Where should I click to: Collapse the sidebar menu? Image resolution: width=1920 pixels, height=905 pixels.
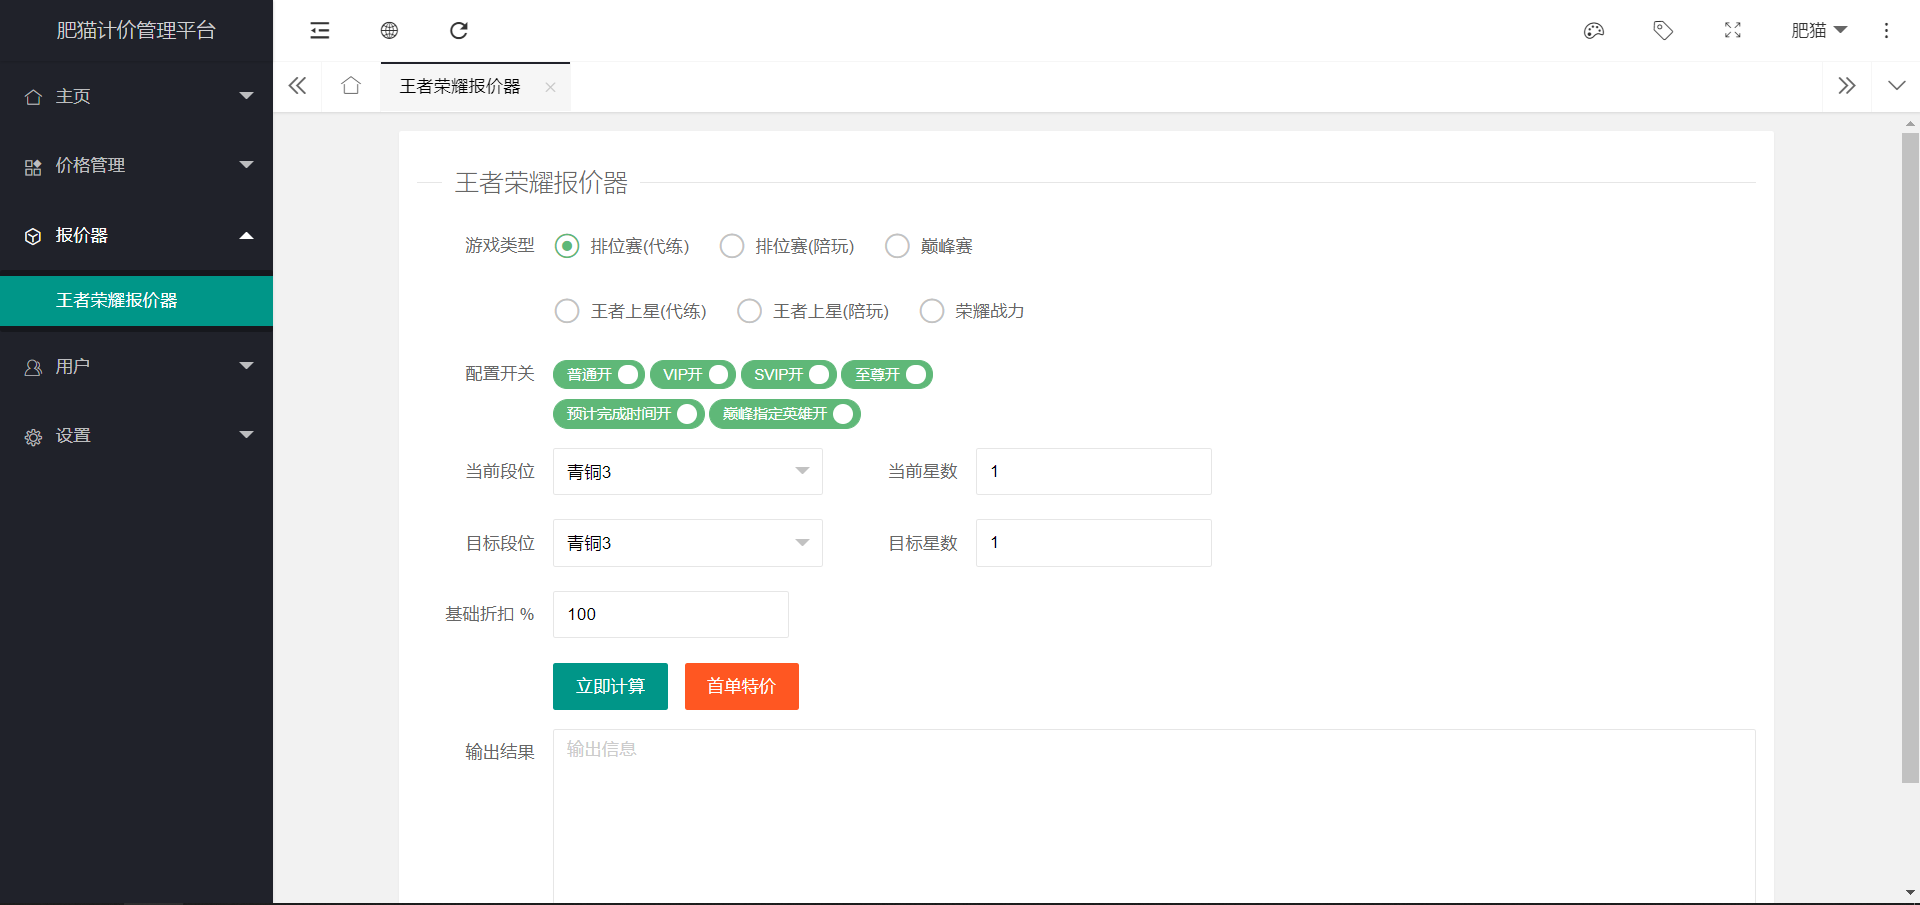tap(319, 31)
